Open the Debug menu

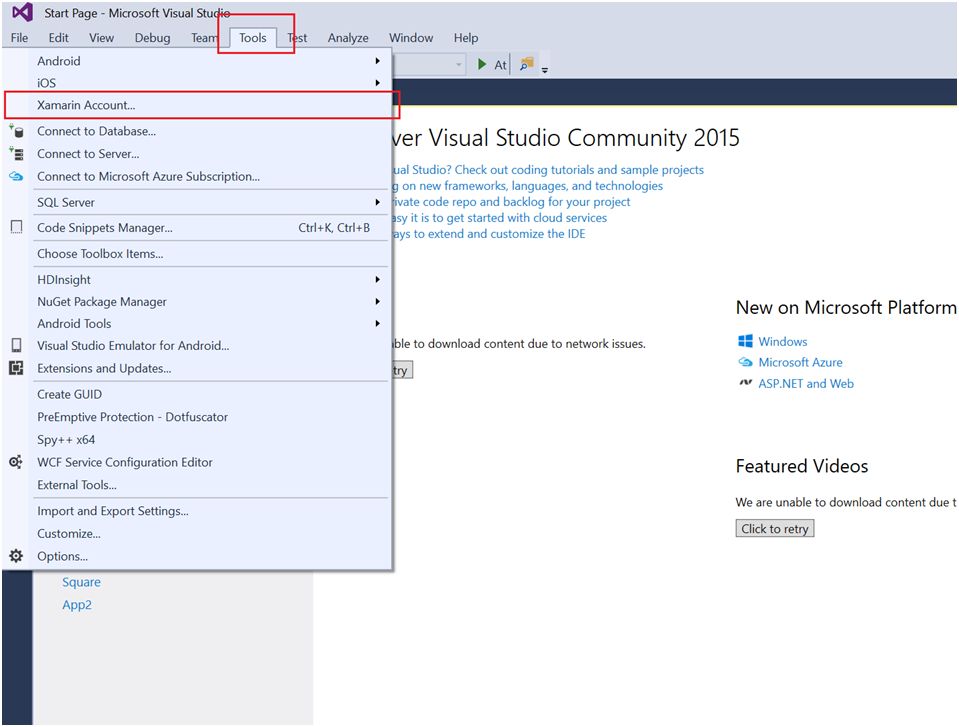152,37
